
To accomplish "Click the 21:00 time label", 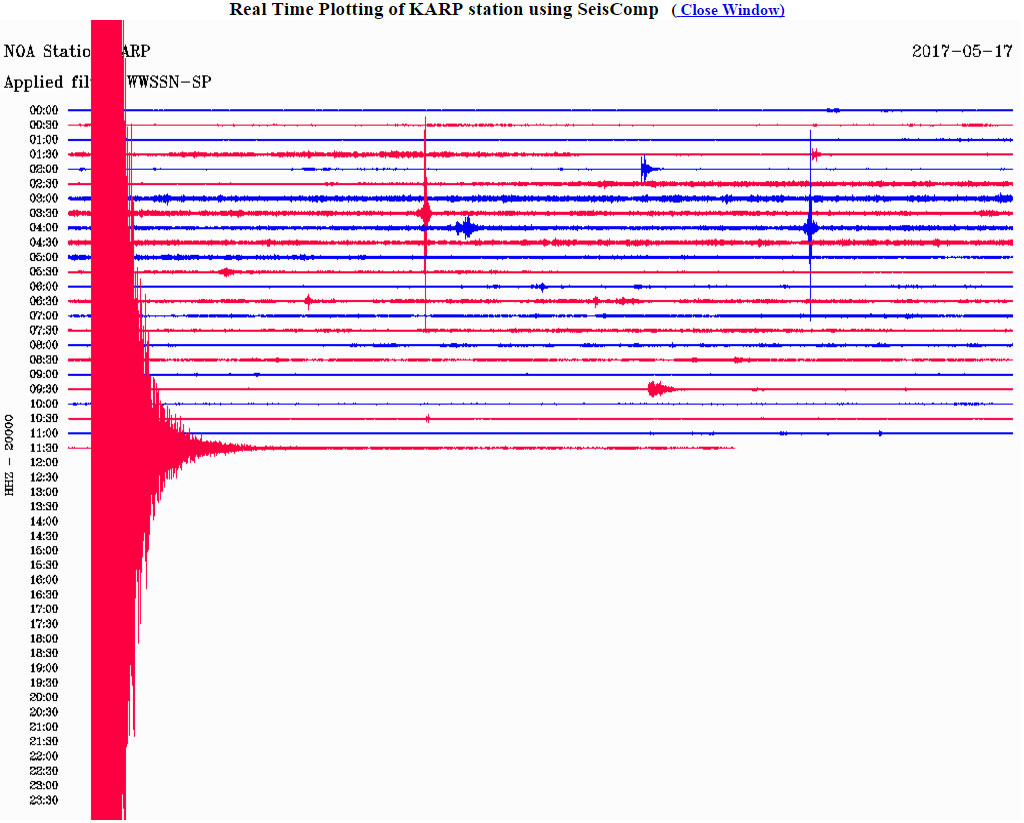I will coord(43,726).
